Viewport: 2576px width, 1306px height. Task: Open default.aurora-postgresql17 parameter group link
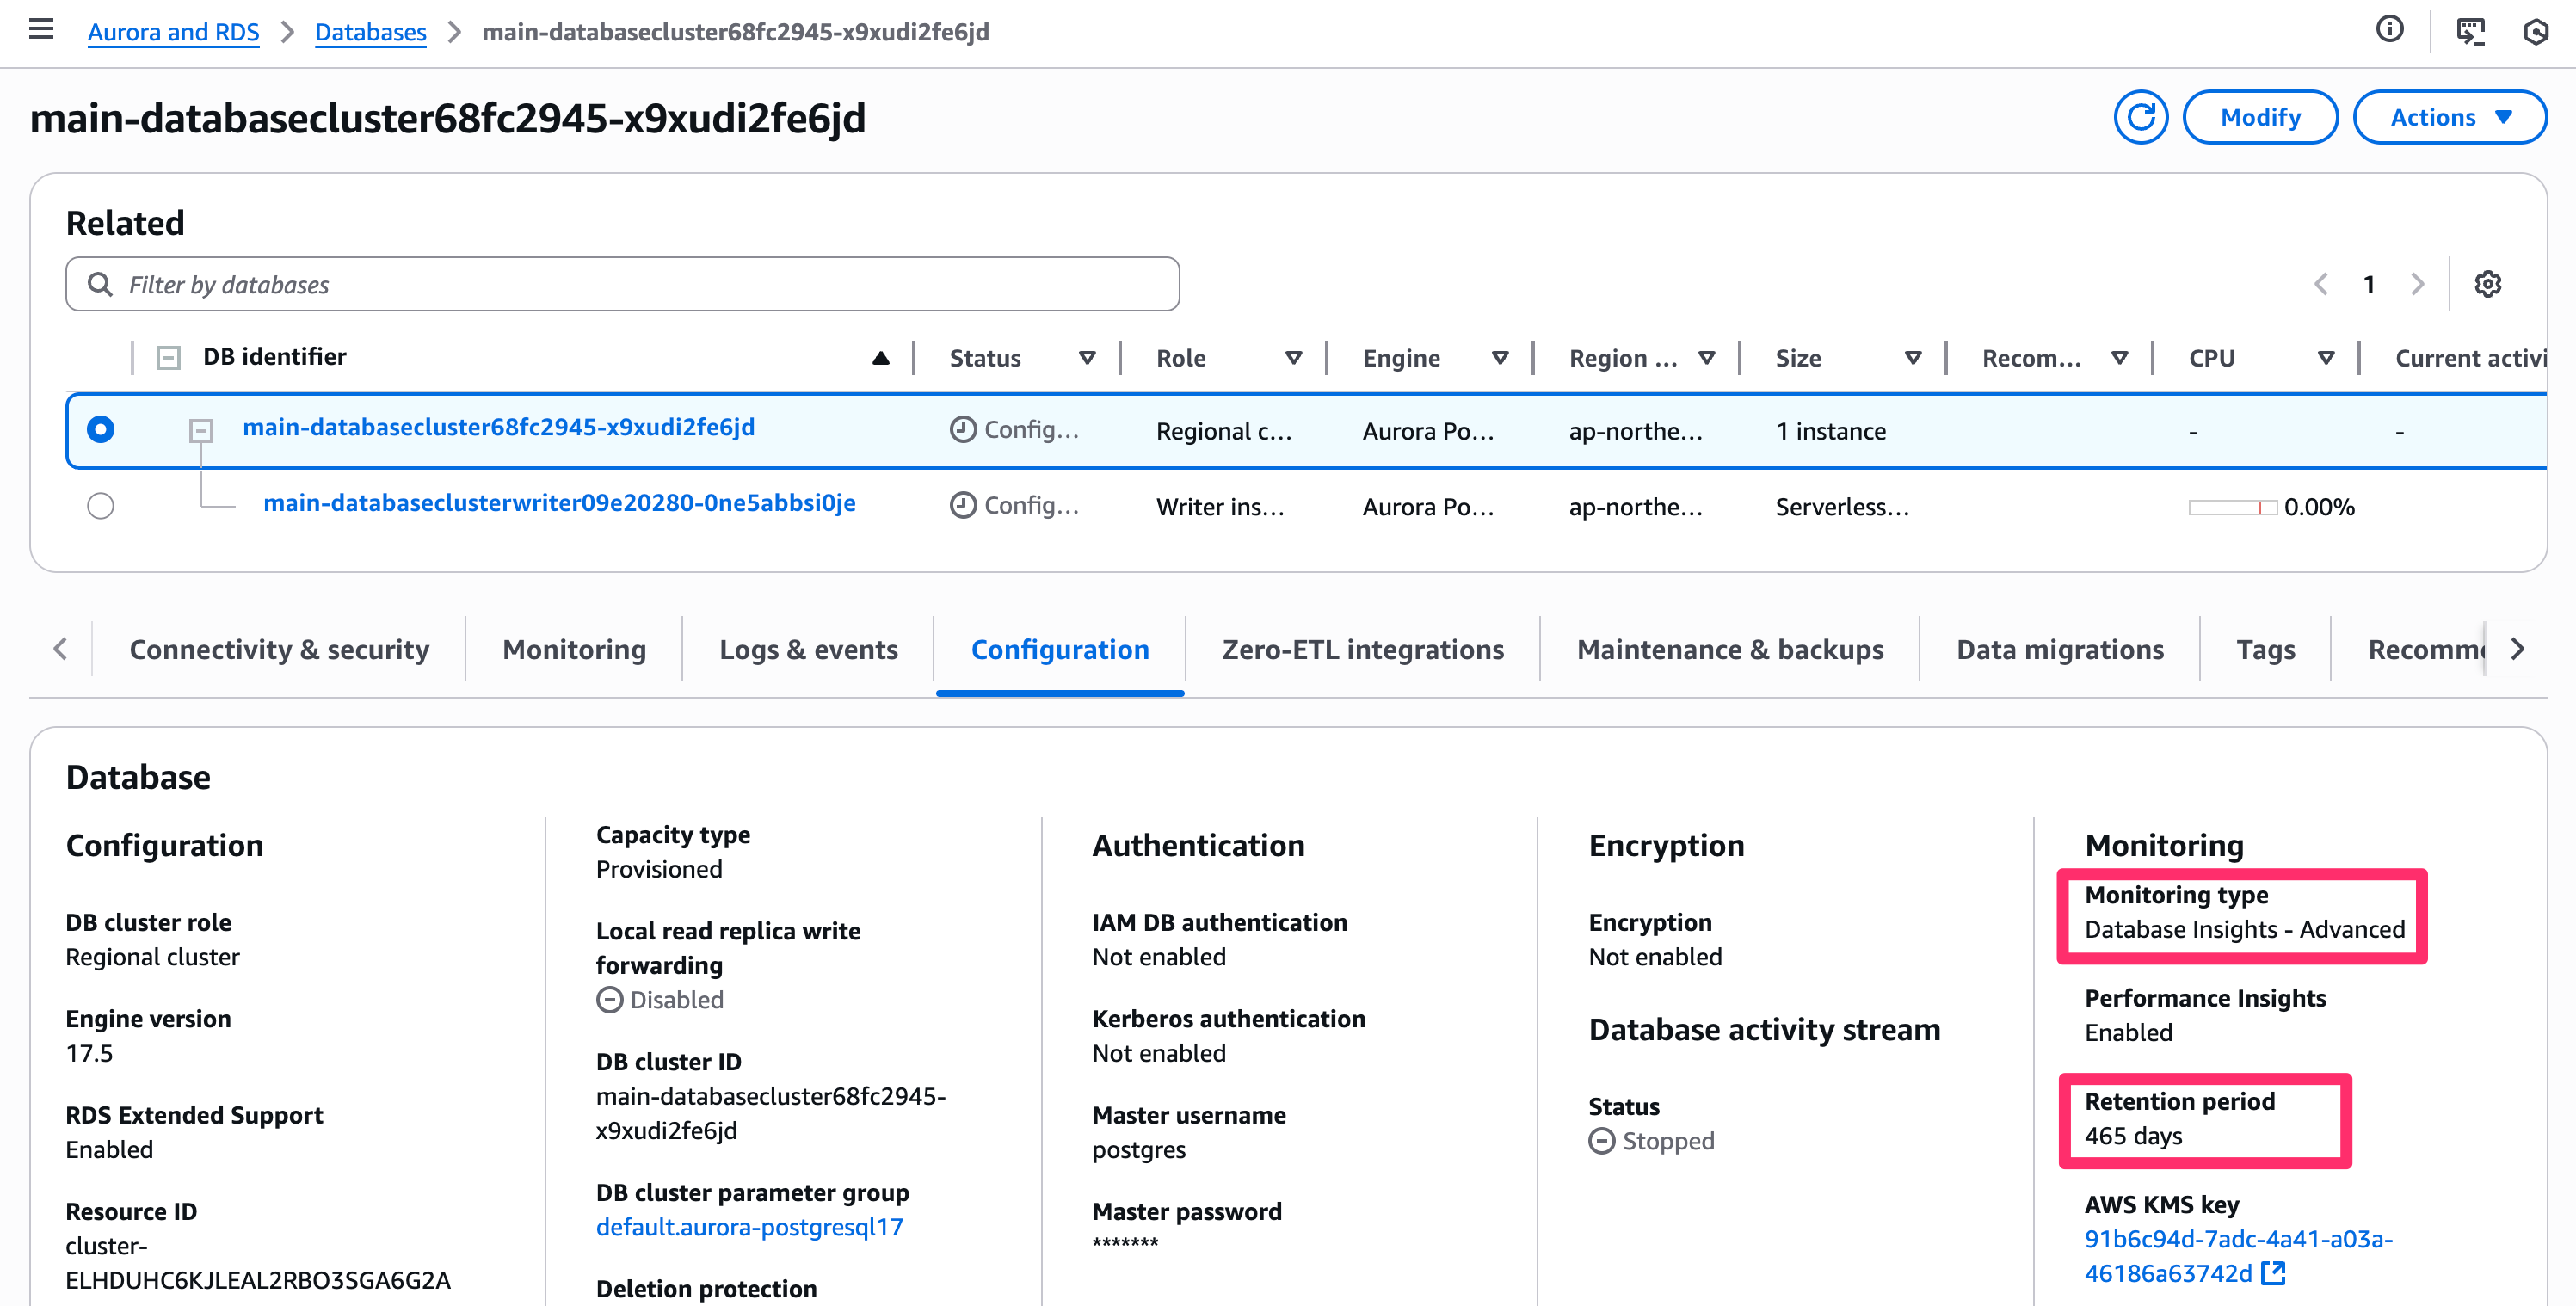[749, 1226]
